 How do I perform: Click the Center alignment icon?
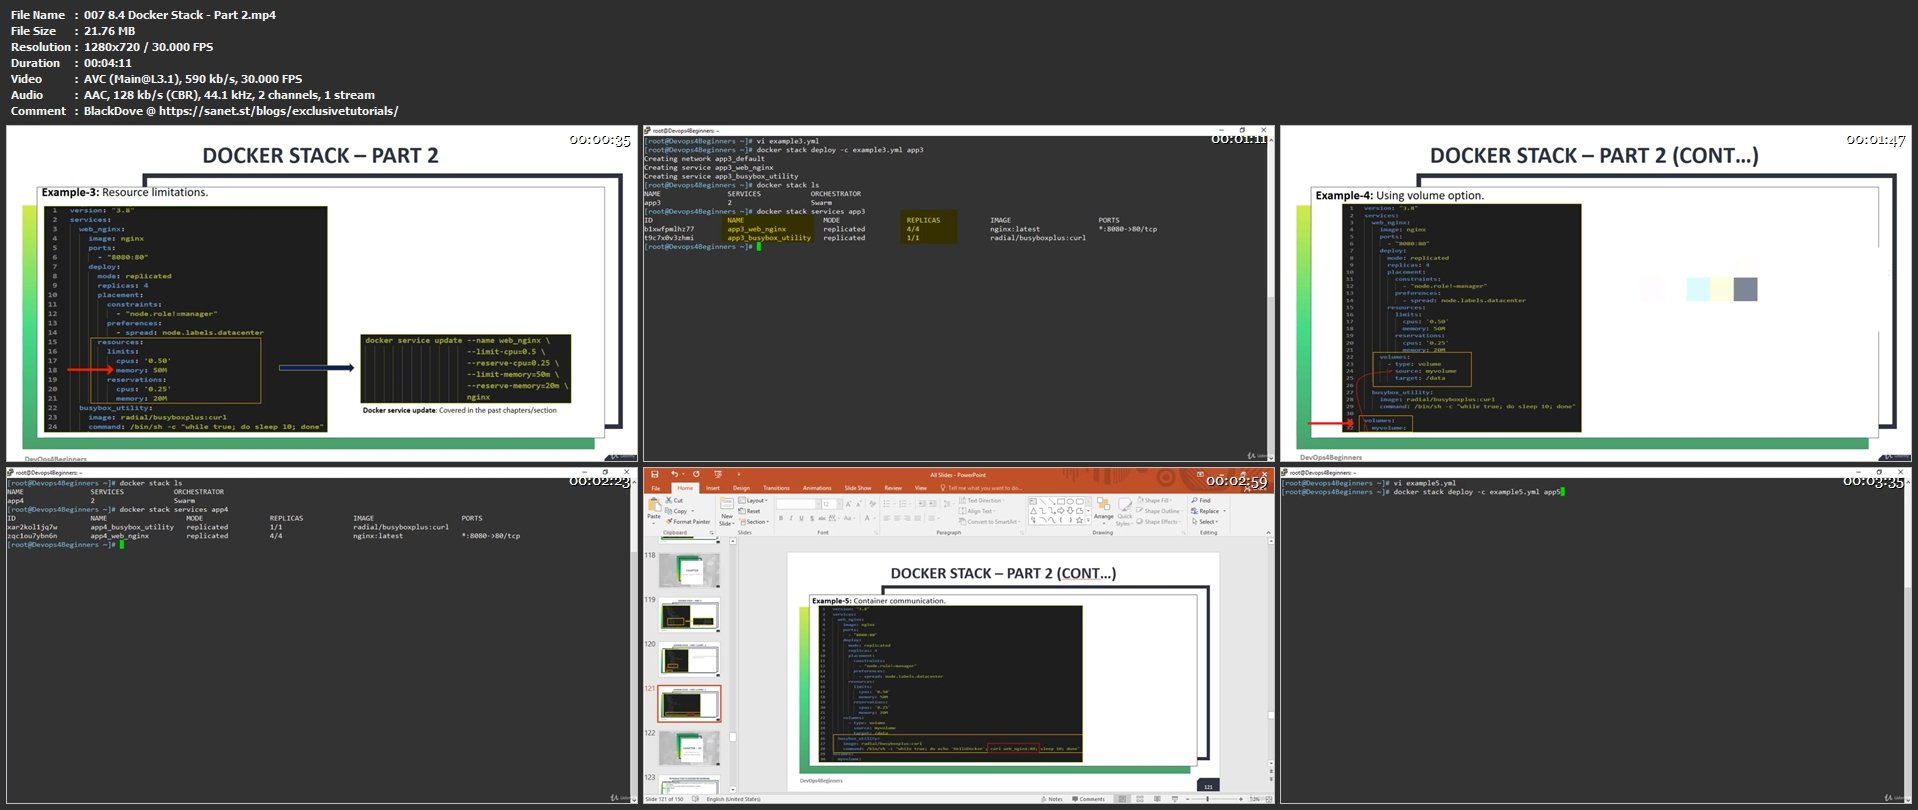(x=897, y=518)
